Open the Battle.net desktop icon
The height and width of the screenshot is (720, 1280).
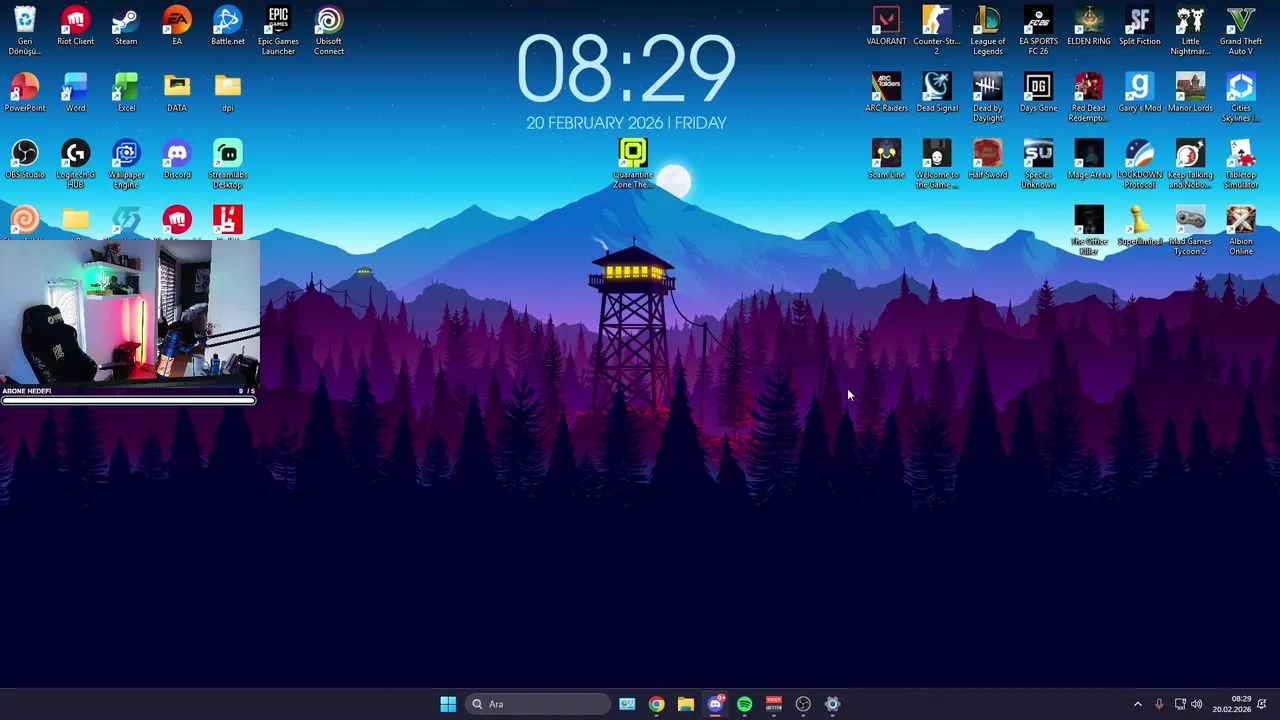(227, 27)
